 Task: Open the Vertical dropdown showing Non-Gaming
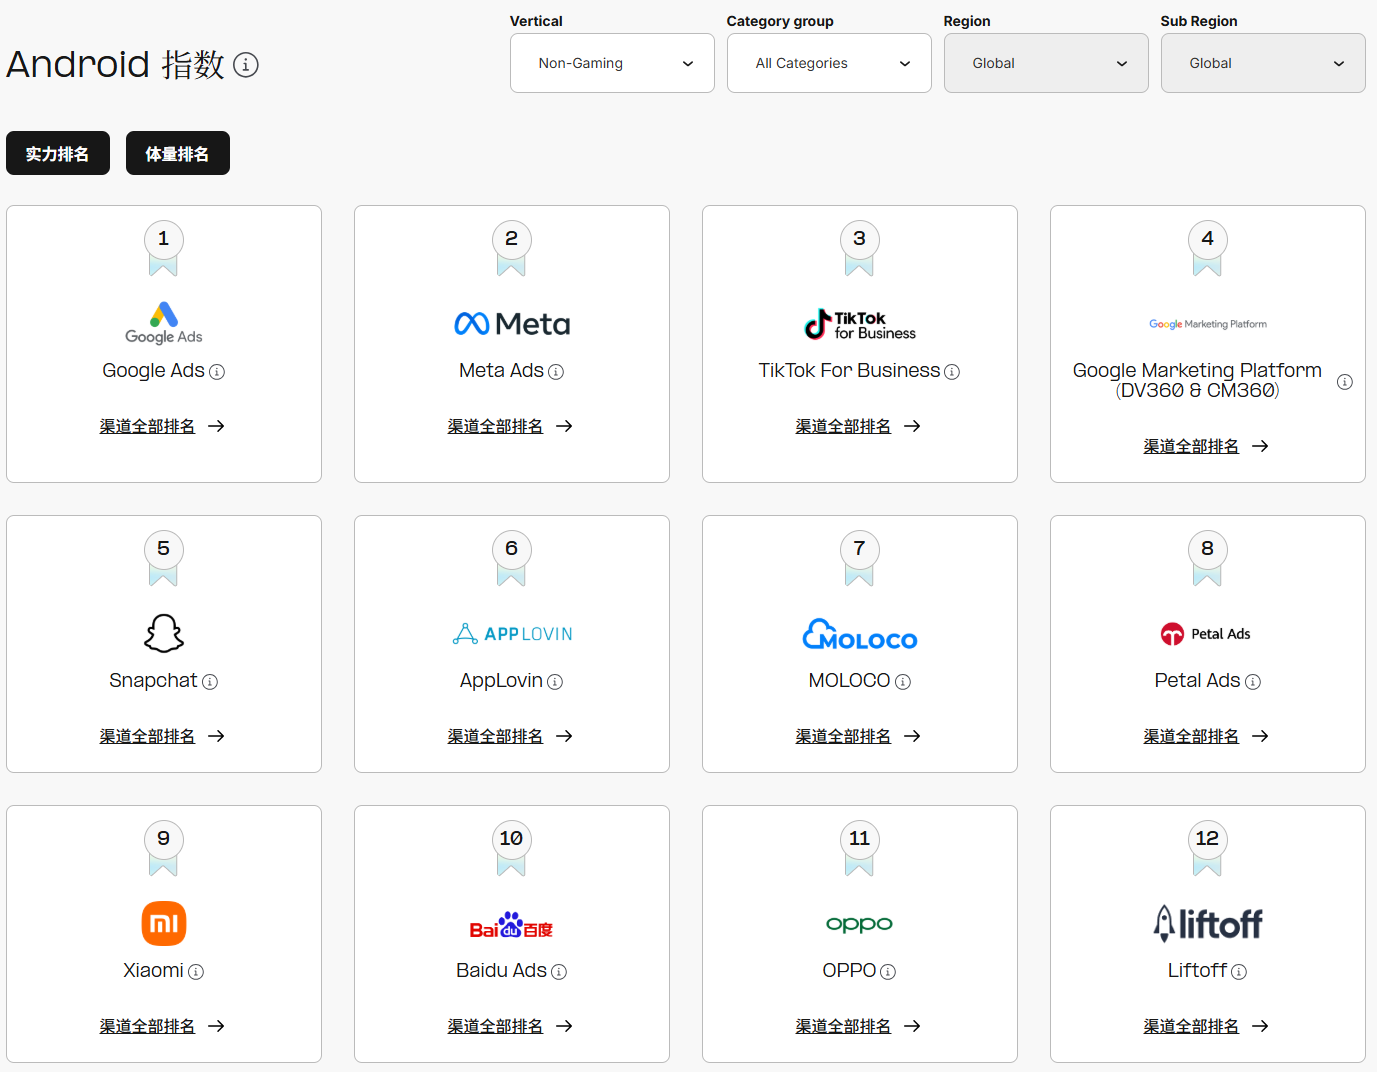tap(612, 63)
